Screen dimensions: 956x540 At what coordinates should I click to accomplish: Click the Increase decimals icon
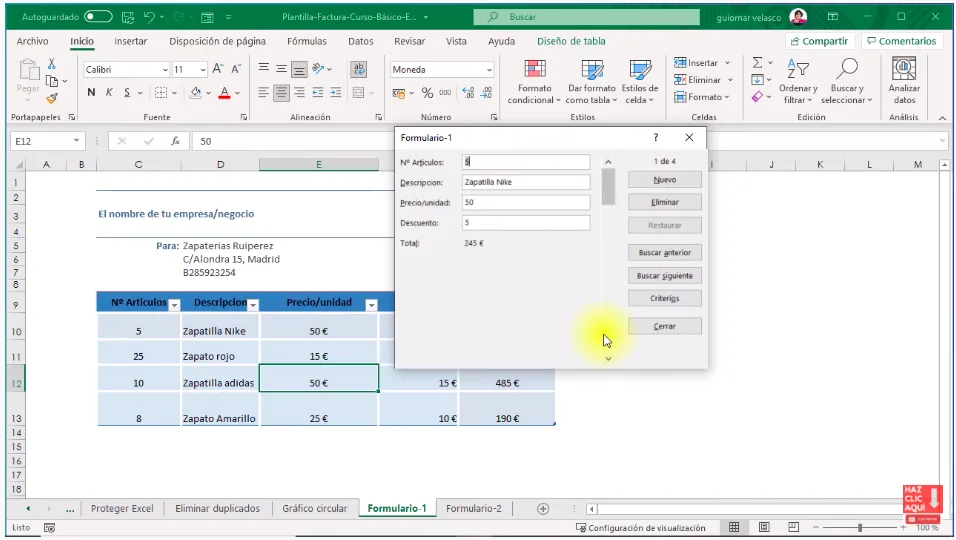click(468, 93)
